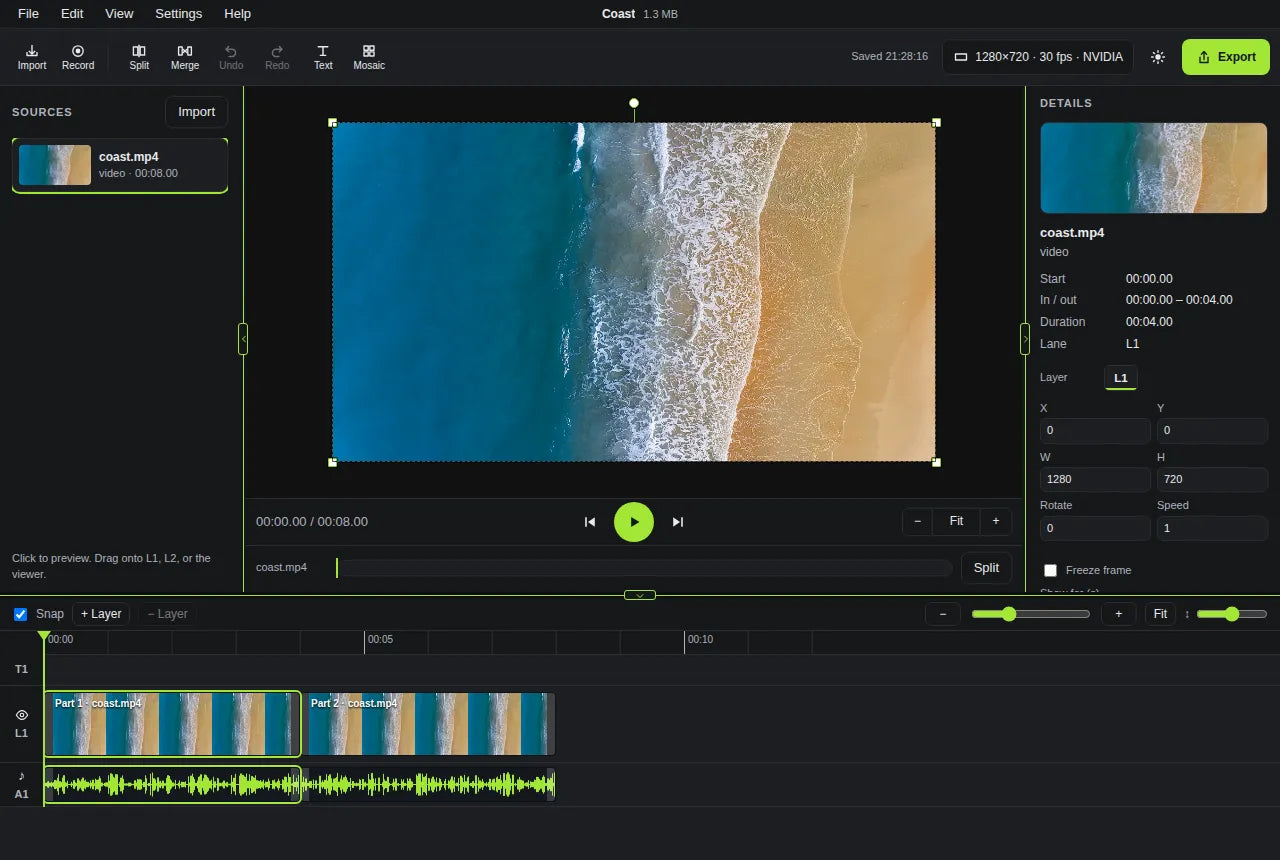Adjust the track height slider
Viewport: 1280px width, 860px height.
(1232, 614)
